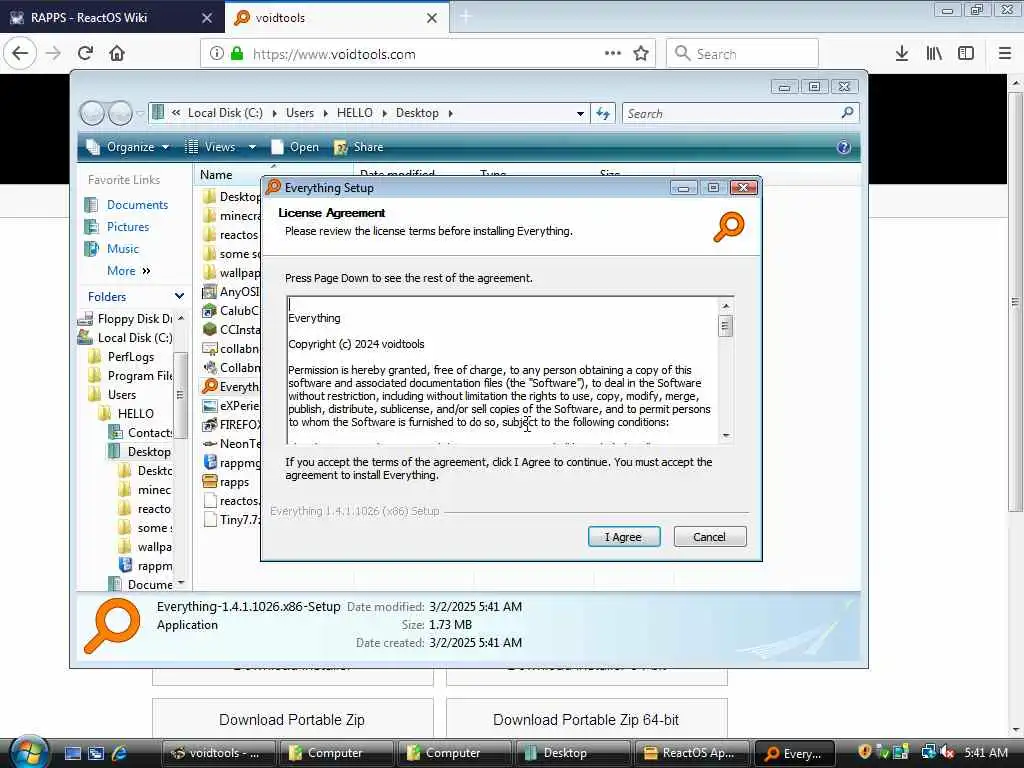1024x768 pixels.
Task: Click volume muted tray icon
Action: point(946,752)
